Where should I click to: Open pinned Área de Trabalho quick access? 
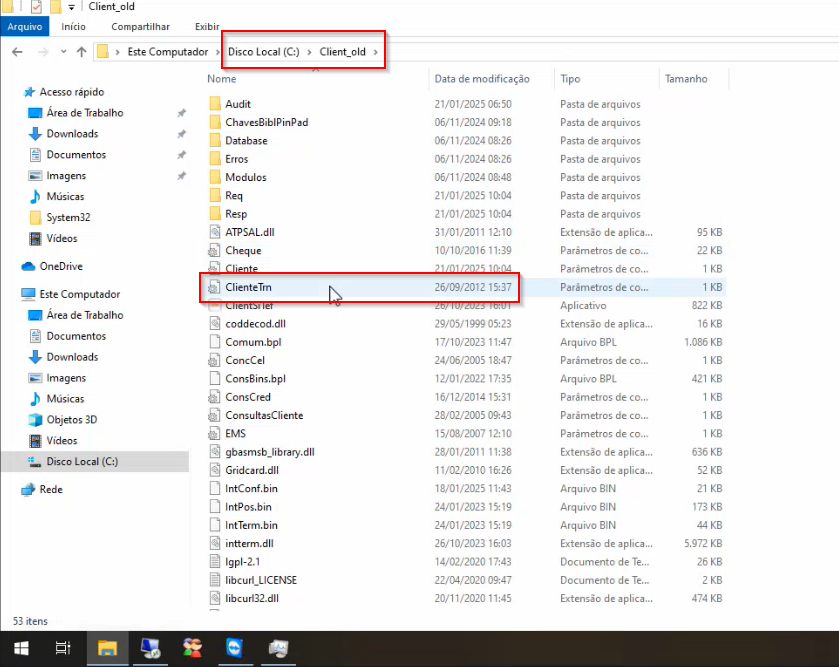(85, 113)
